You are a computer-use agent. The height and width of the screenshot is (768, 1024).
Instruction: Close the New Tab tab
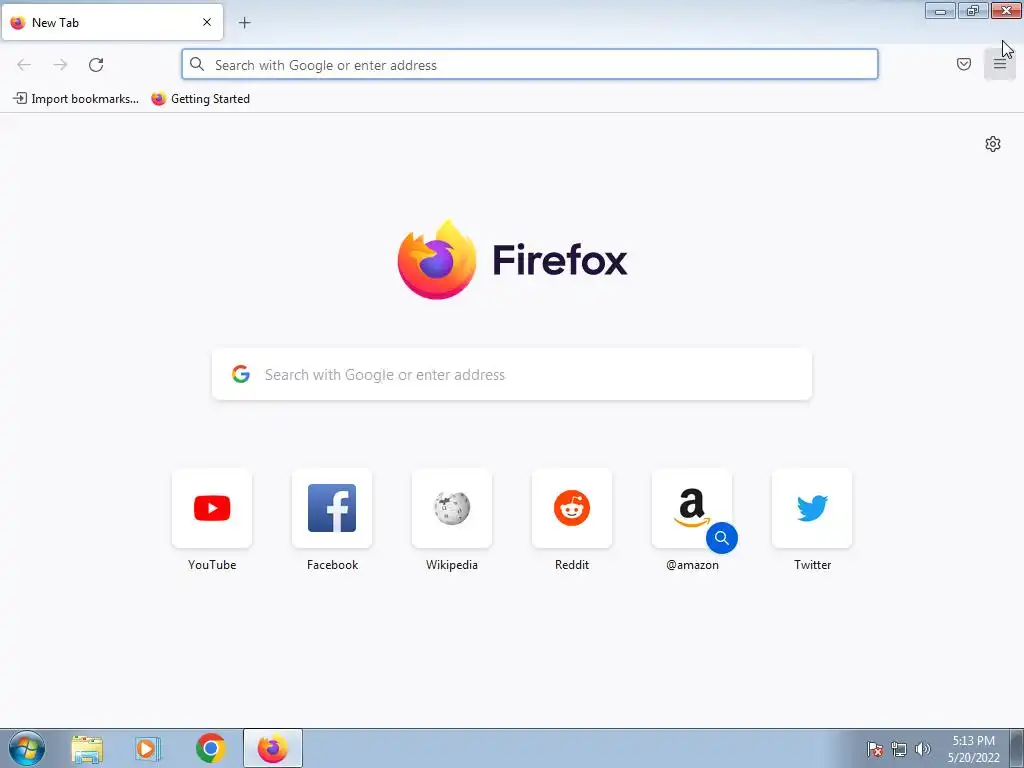click(x=207, y=22)
